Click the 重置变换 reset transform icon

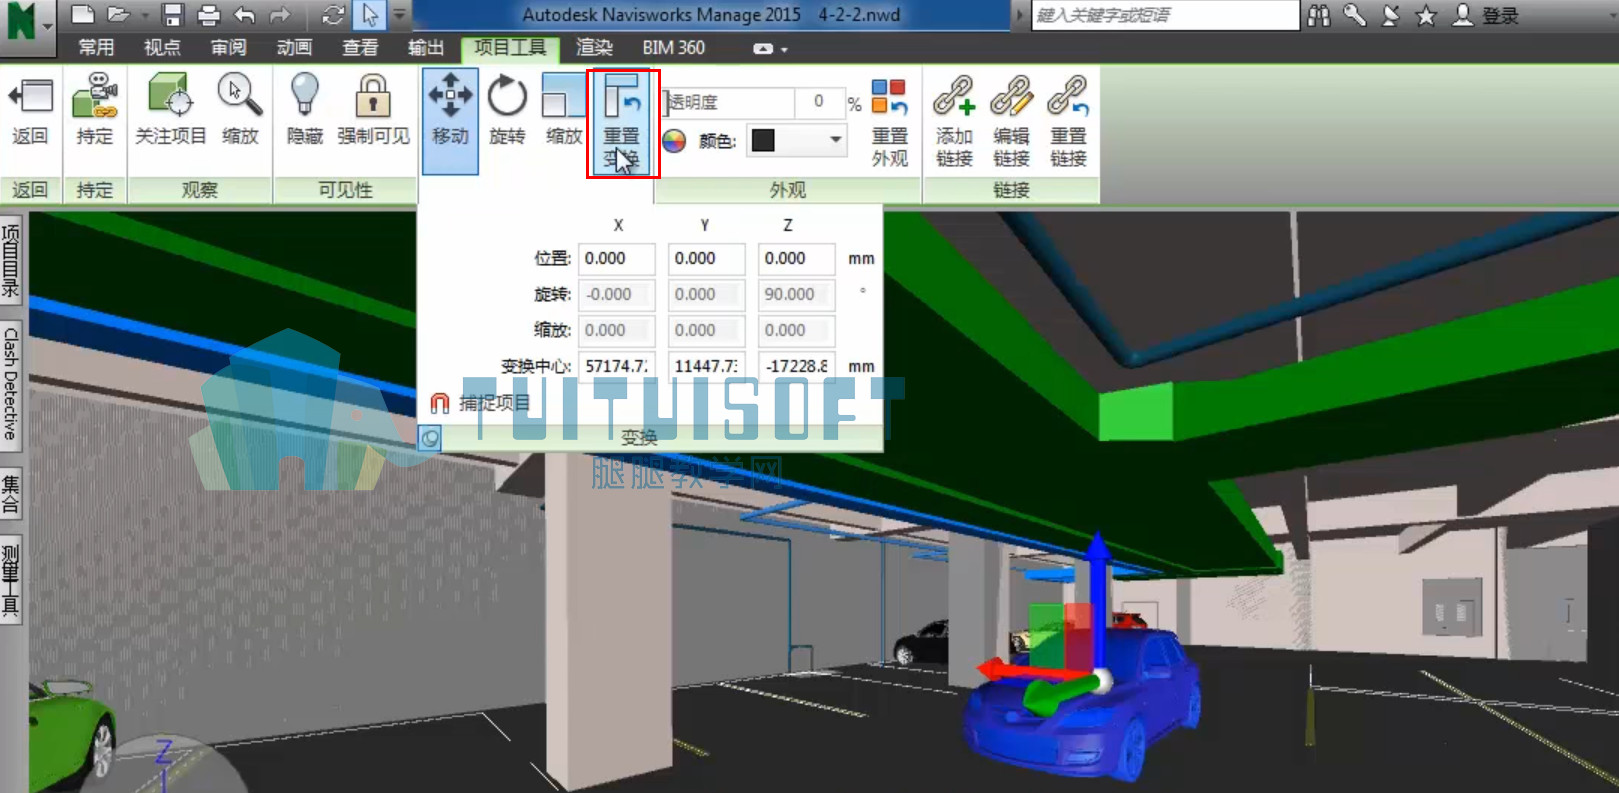coord(621,123)
